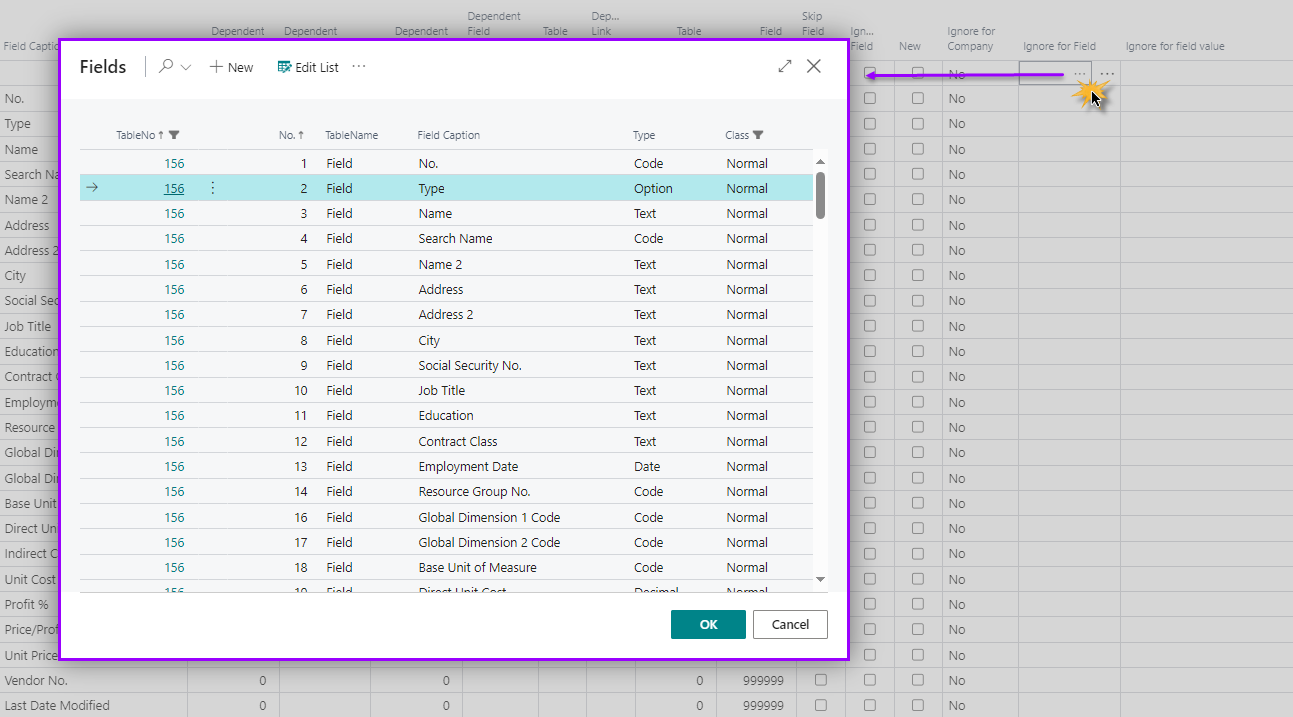Open Ignore for Company column header in background
Screen dimensions: 1293x717
click(970, 39)
